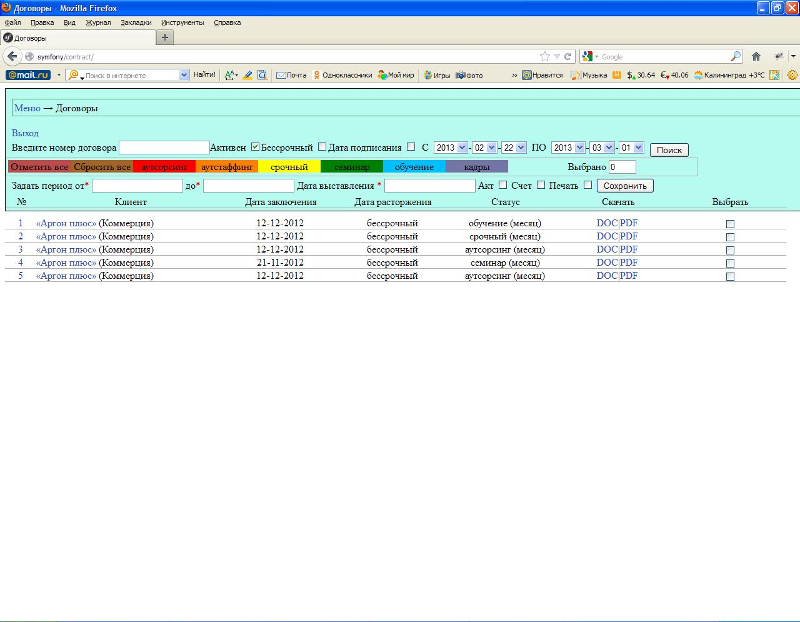The height and width of the screenshot is (622, 800).
Task: Open Одноклассники from the toolbar
Action: pyautogui.click(x=343, y=75)
